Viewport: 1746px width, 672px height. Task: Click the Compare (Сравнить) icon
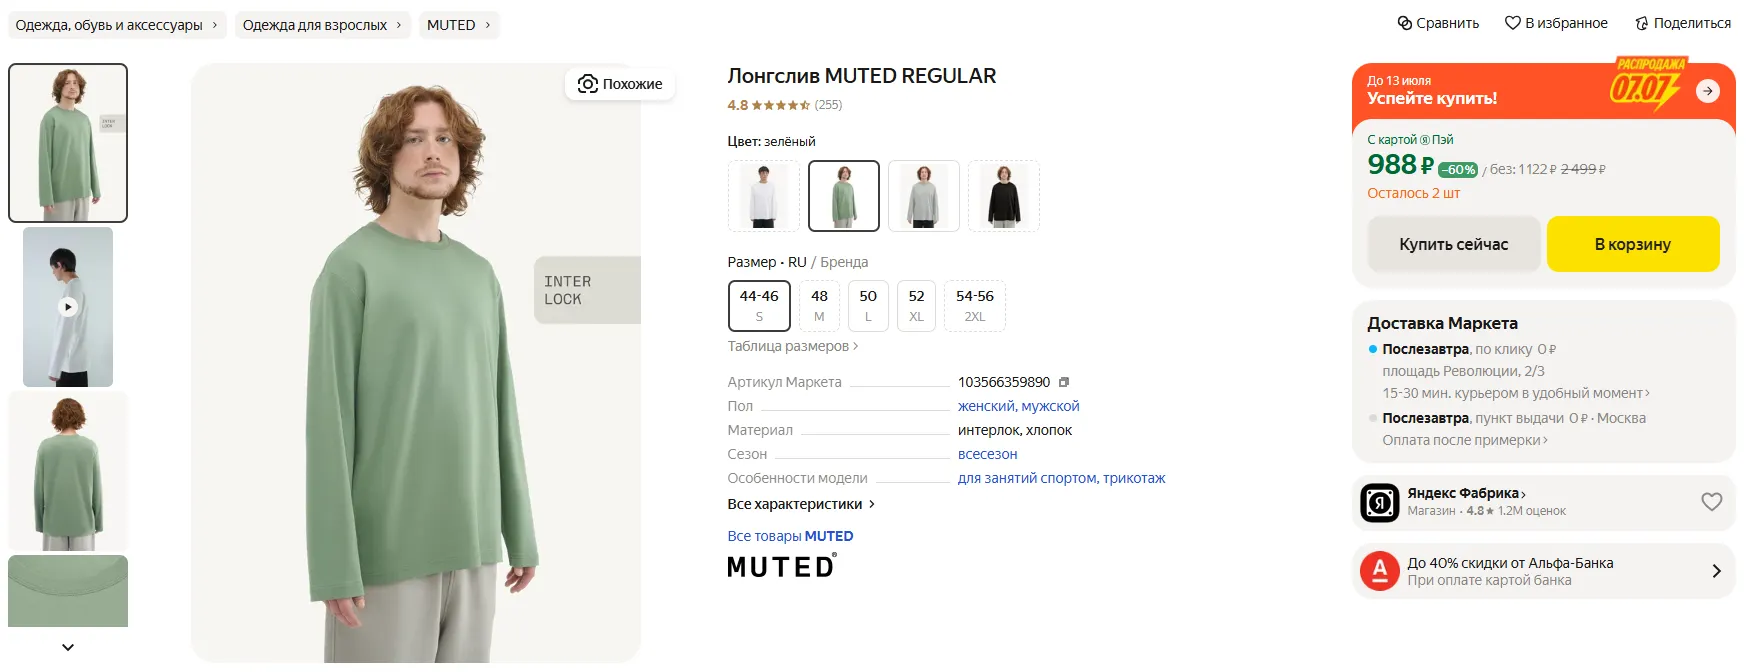pos(1404,23)
